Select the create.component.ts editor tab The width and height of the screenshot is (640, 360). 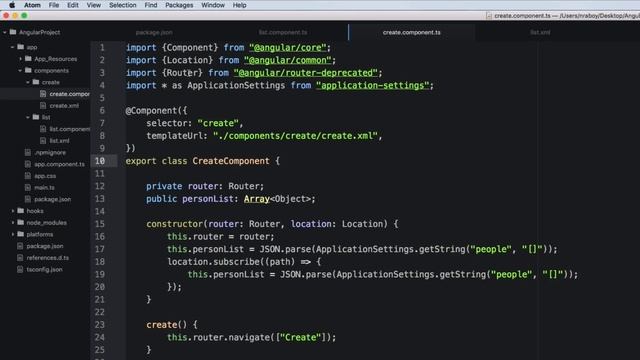[x=412, y=32]
